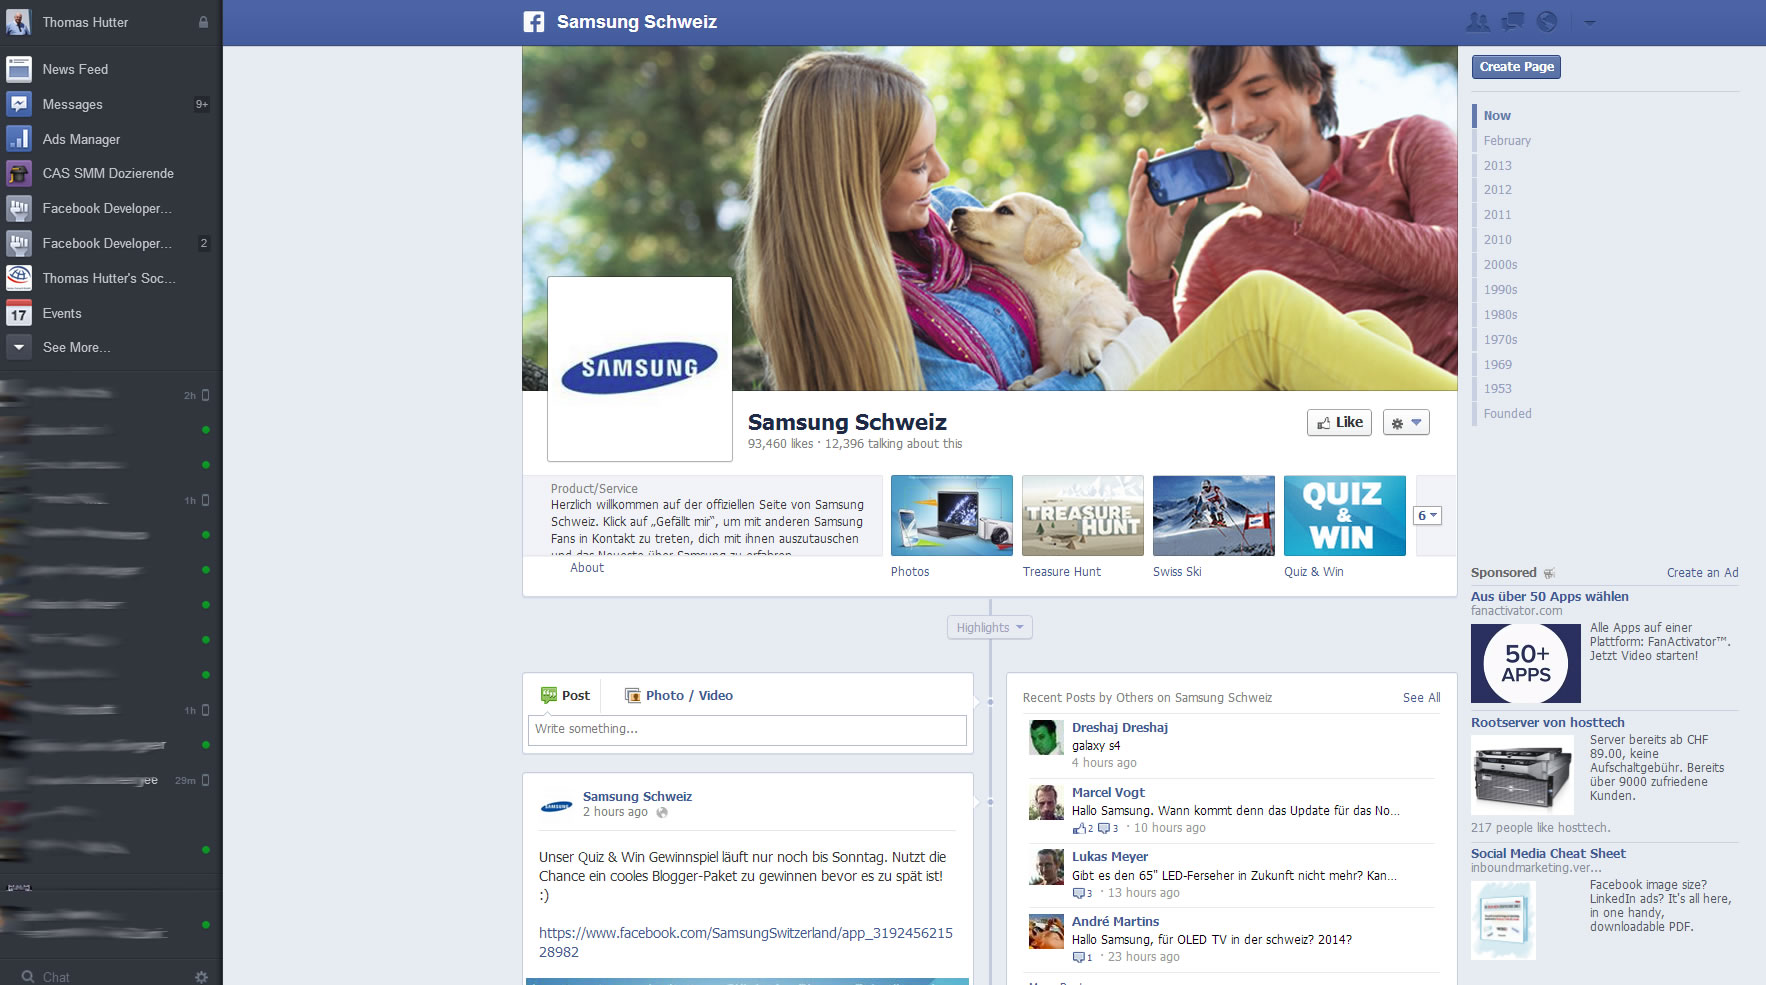Click the comment icon on André Martins' post
Image resolution: width=1766 pixels, height=985 pixels.
tap(1079, 957)
